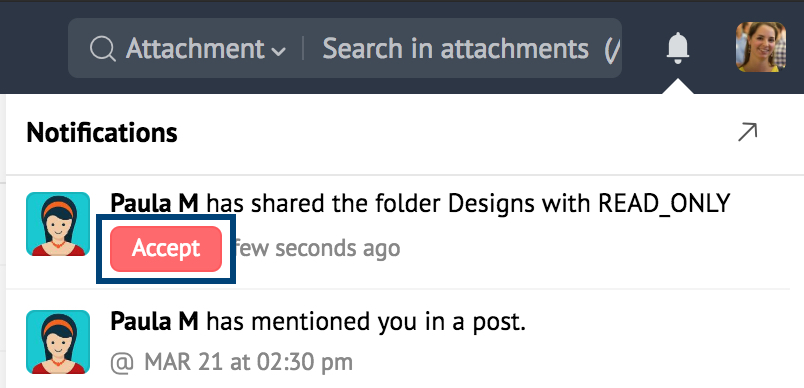The height and width of the screenshot is (388, 804).
Task: Click the @ mention icon
Action: tap(122, 363)
